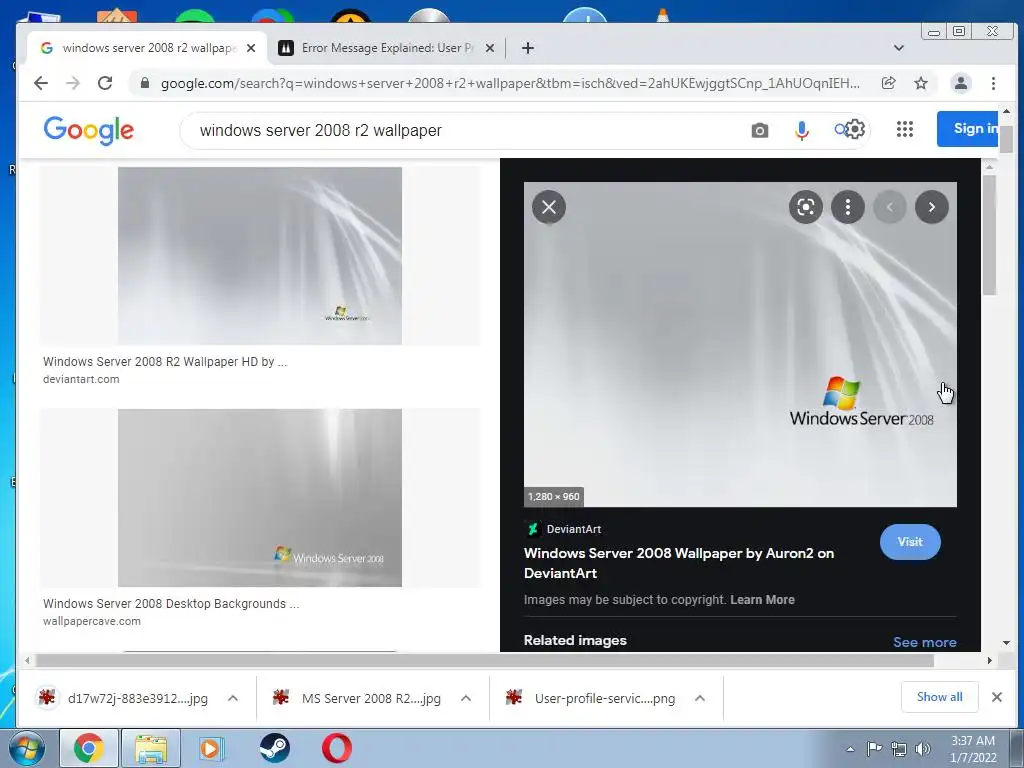1024x768 pixels.
Task: Open File Explorer from the taskbar
Action: (x=151, y=748)
